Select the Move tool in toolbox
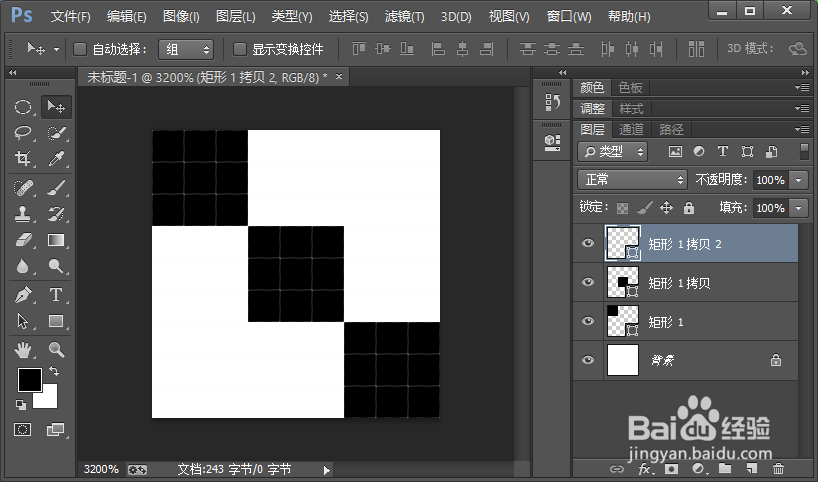818x482 pixels. point(56,107)
